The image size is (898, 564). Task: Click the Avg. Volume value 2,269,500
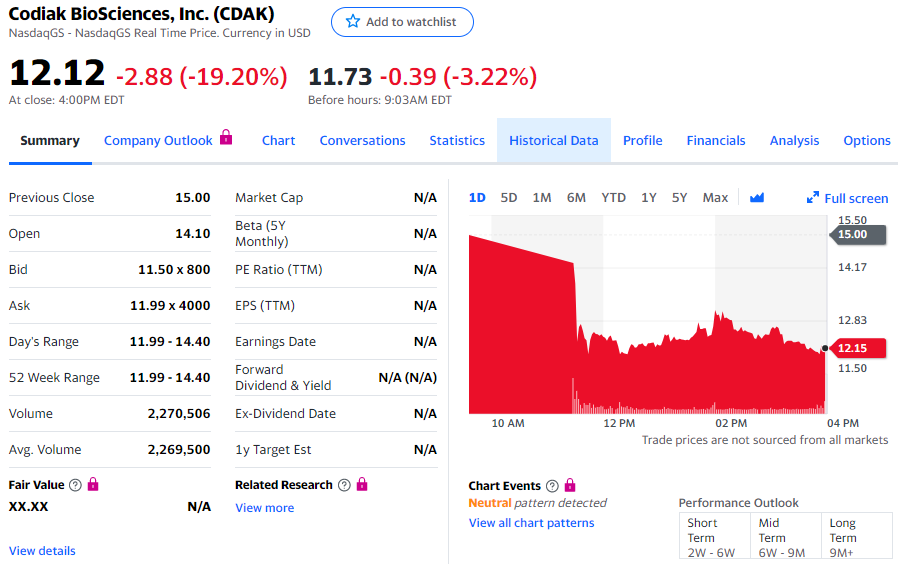179,449
